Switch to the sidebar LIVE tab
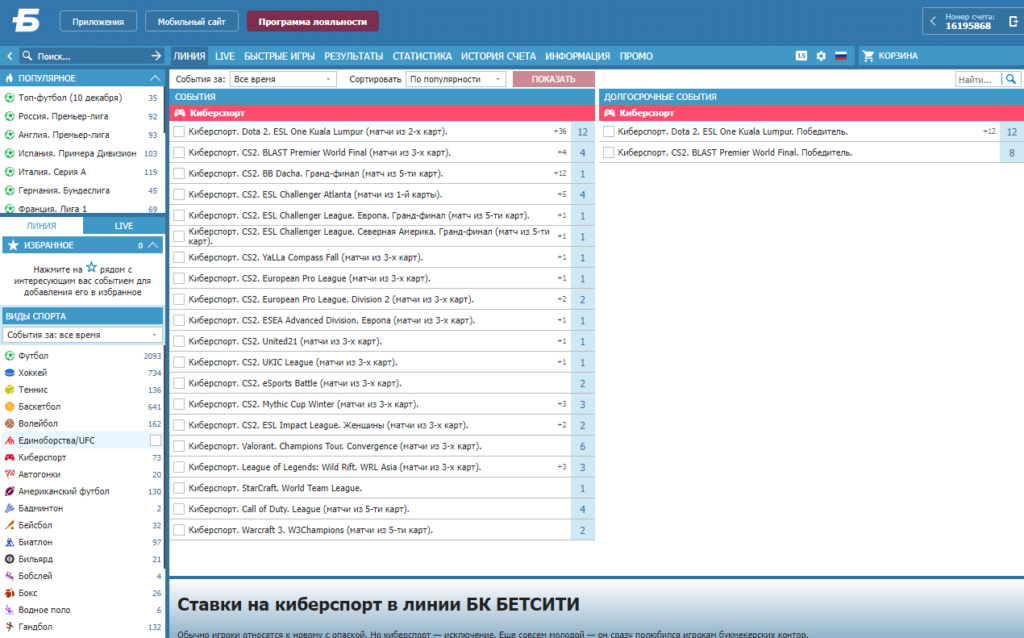Screen dimensions: 1024x638 coord(124,226)
